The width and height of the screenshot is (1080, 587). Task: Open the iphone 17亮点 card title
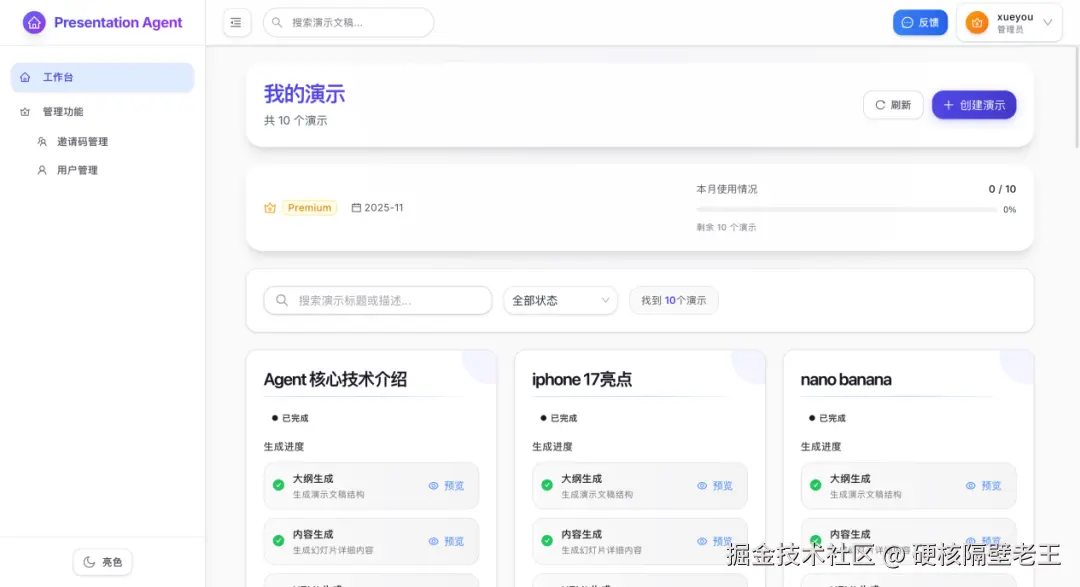[x=582, y=380]
